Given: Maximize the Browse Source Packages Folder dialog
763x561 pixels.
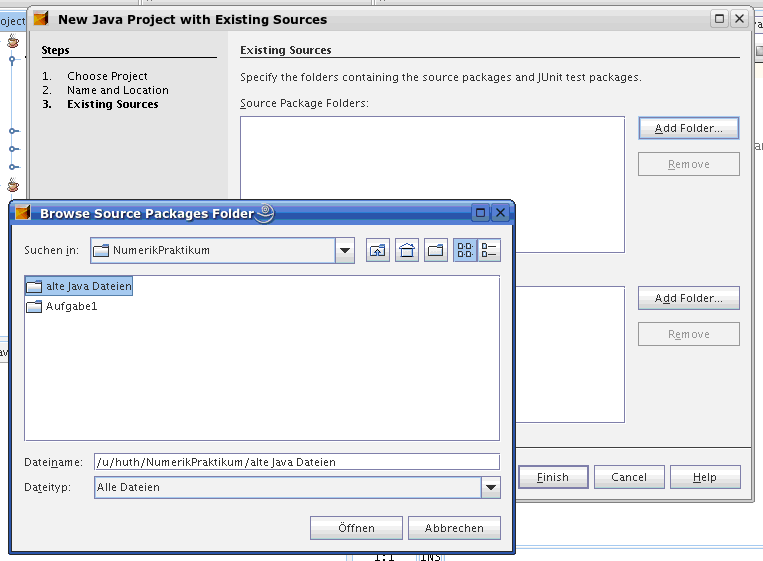Looking at the screenshot, I should click(480, 213).
